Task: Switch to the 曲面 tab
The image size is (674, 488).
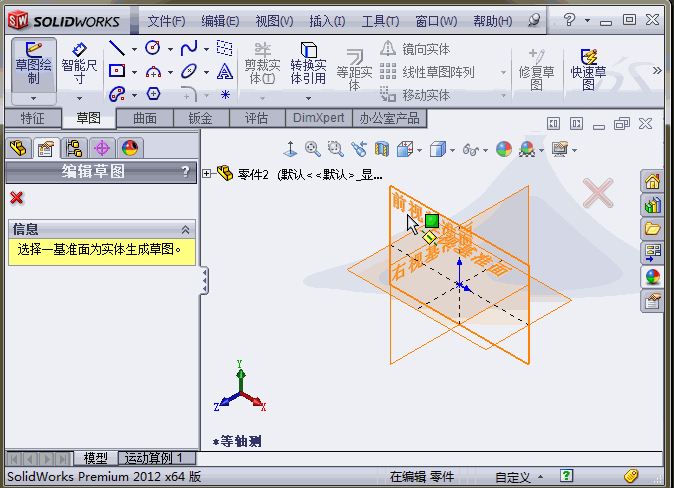Action: tap(145, 118)
